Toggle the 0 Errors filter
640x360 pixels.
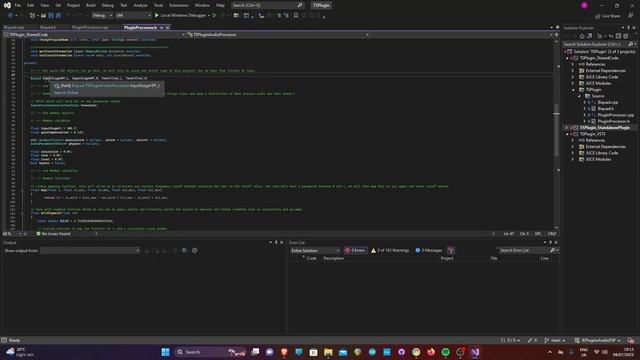coord(355,250)
